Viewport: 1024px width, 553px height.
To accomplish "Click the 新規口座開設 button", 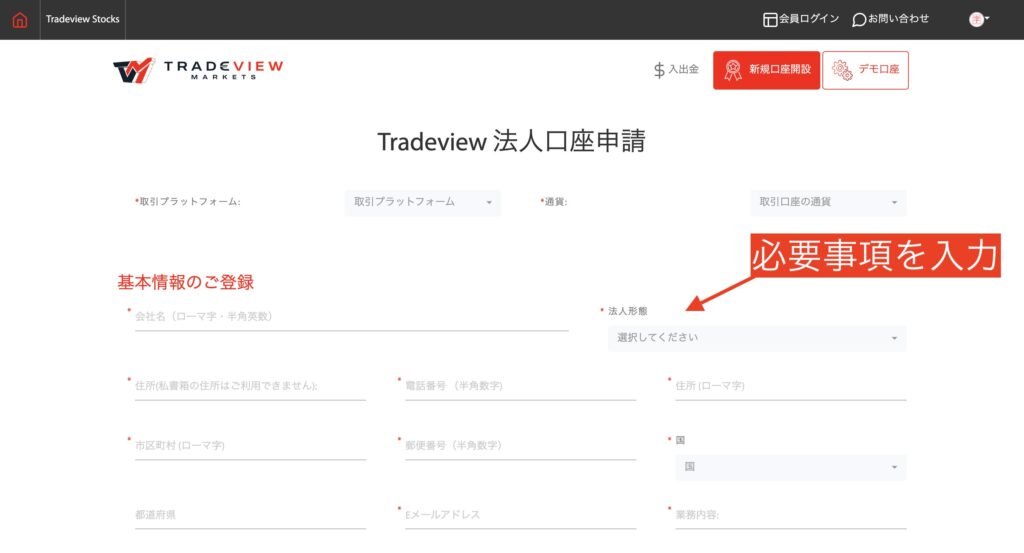I will point(766,70).
